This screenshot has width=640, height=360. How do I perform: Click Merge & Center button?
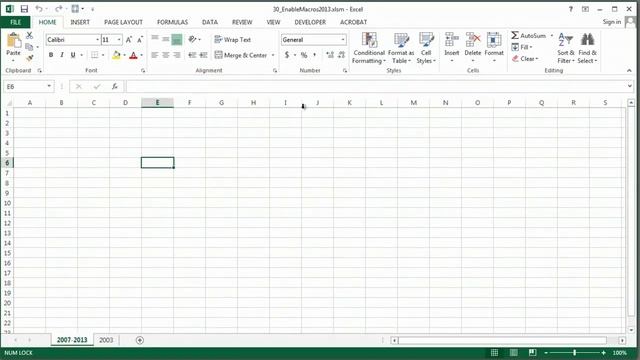(x=241, y=55)
